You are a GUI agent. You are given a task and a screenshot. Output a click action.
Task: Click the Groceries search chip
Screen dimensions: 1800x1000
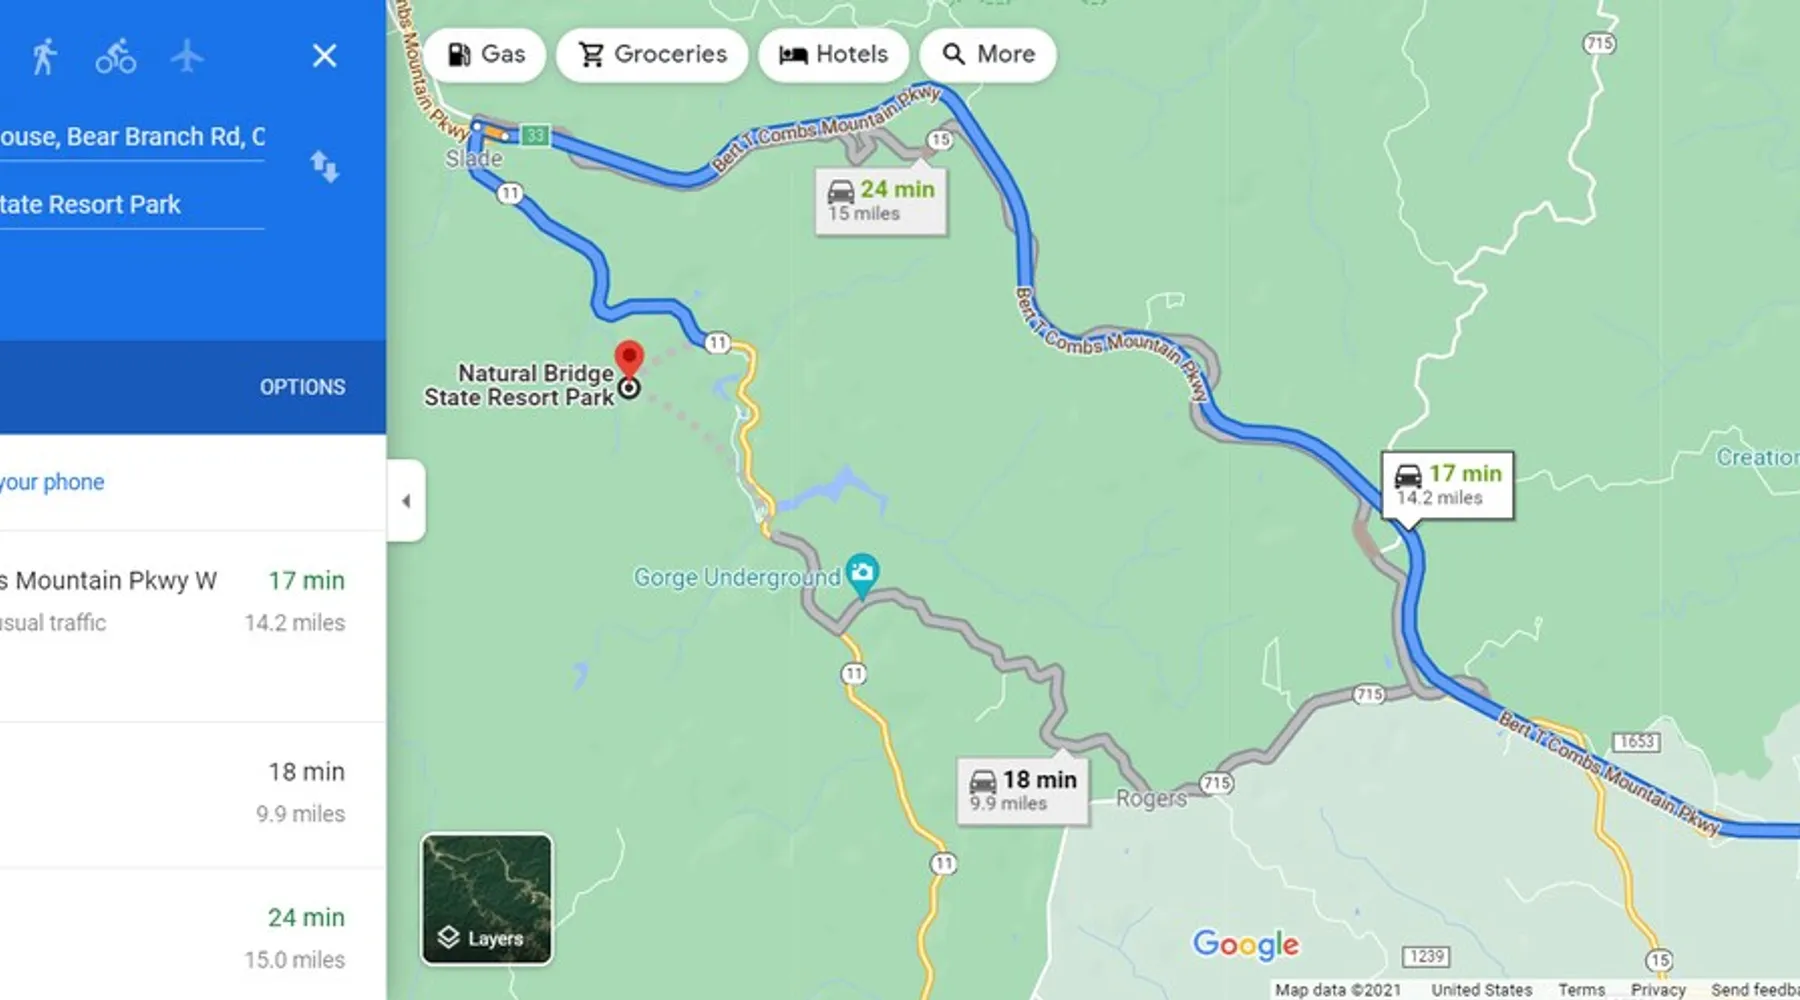(x=652, y=54)
